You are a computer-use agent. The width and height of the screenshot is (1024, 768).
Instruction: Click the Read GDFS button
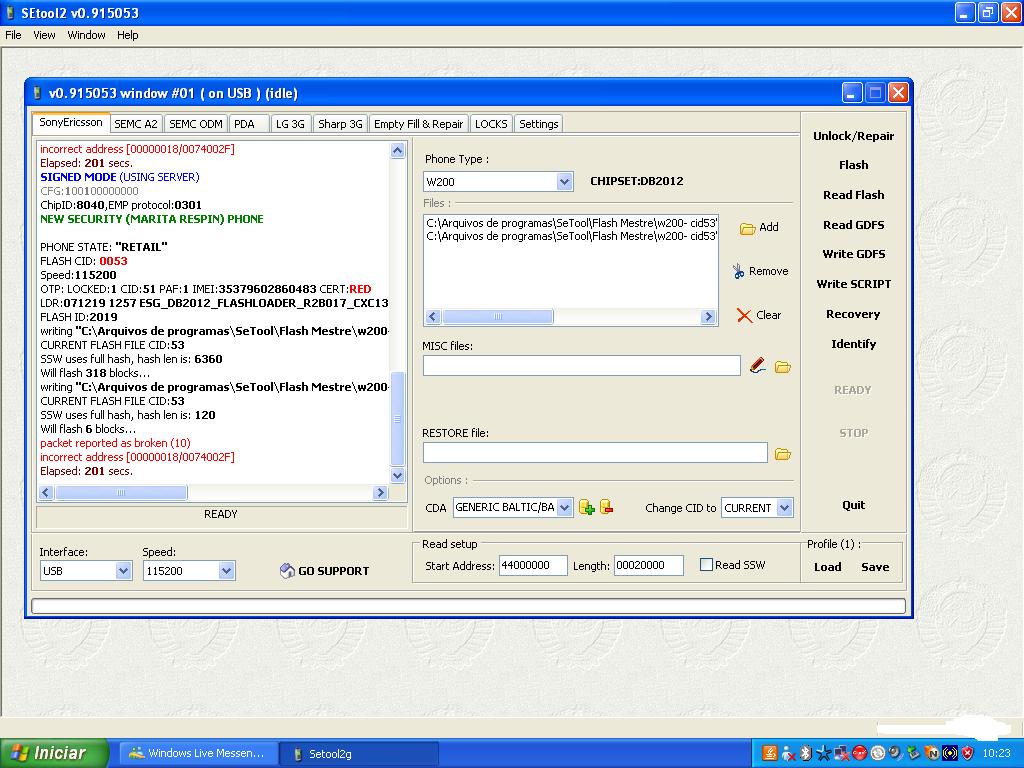coord(854,225)
